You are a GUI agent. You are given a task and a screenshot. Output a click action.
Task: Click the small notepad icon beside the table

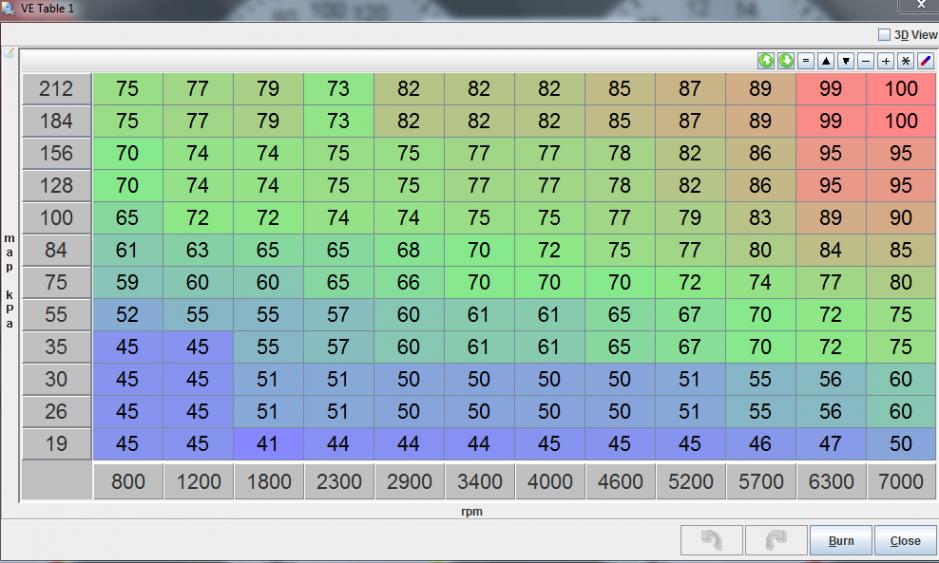tap(9, 53)
